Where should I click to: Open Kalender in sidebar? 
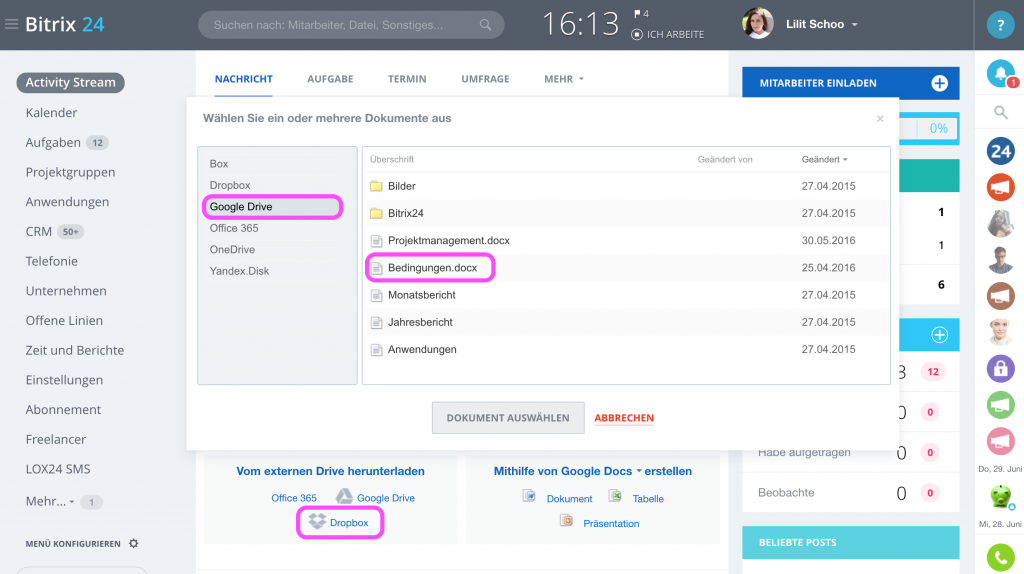(52, 112)
